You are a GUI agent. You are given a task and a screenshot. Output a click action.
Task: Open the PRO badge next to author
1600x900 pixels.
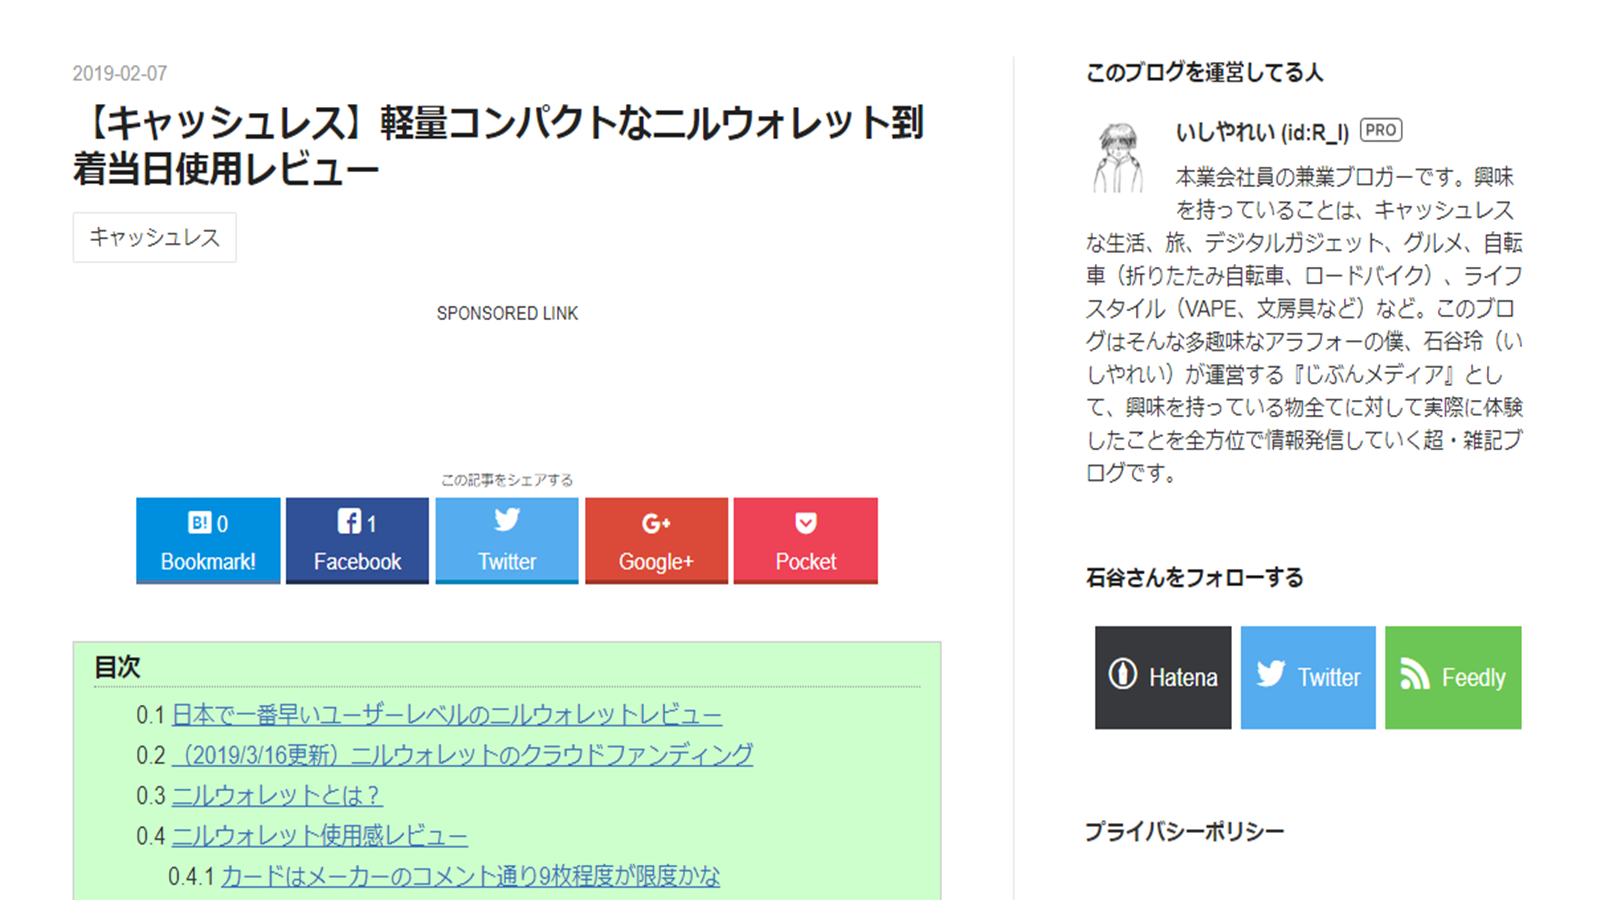1381,130
